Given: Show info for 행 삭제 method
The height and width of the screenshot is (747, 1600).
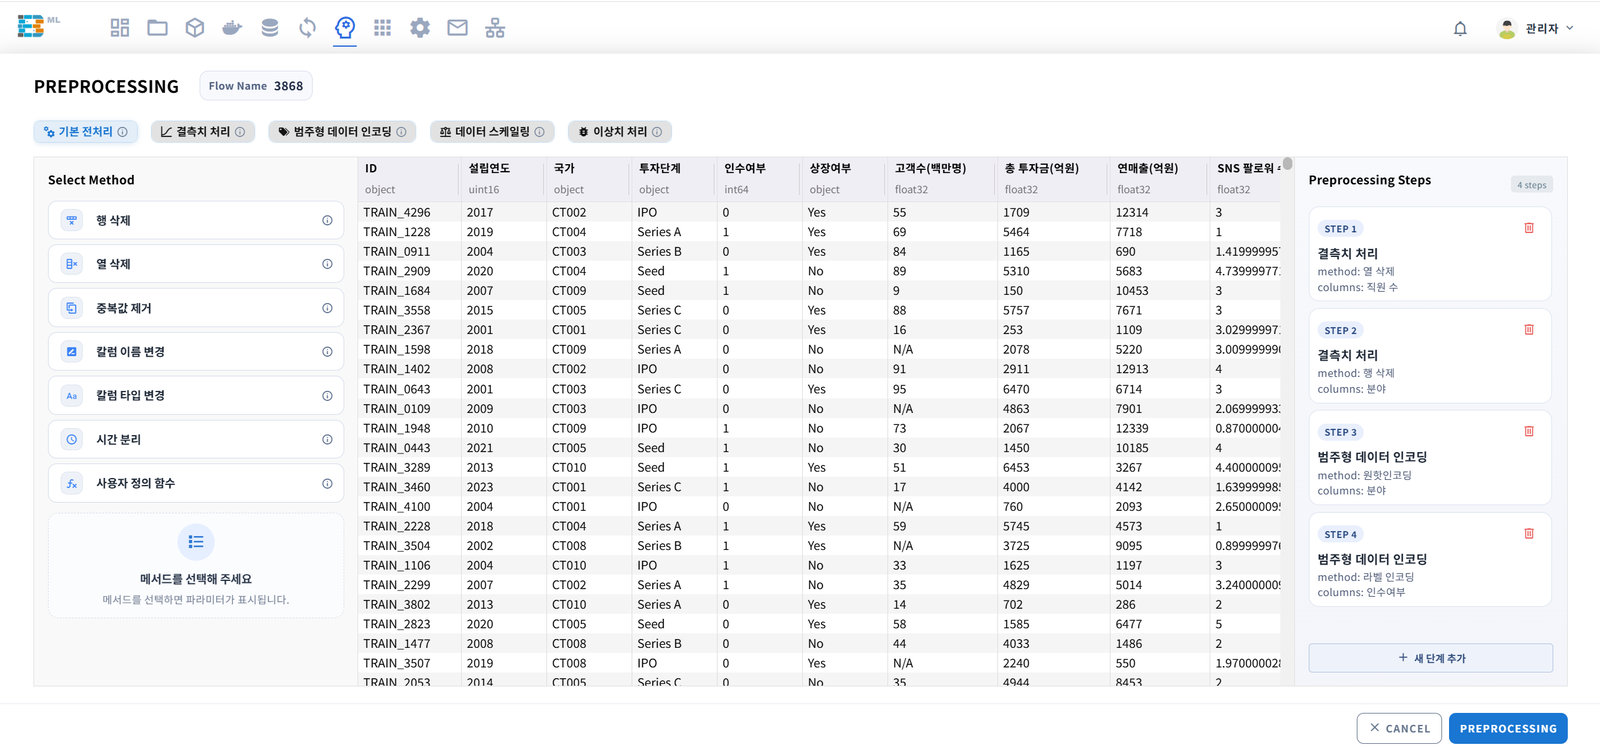Looking at the screenshot, I should 327,220.
